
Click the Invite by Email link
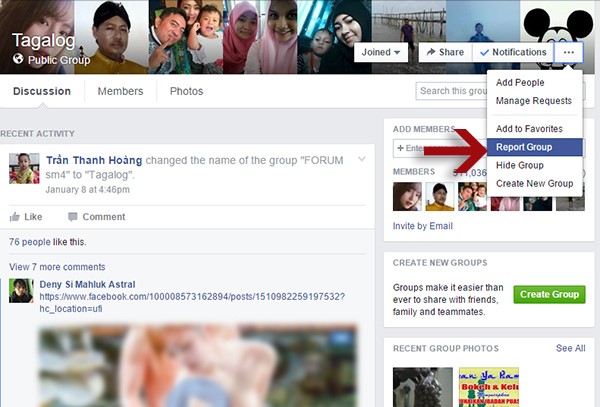(423, 226)
